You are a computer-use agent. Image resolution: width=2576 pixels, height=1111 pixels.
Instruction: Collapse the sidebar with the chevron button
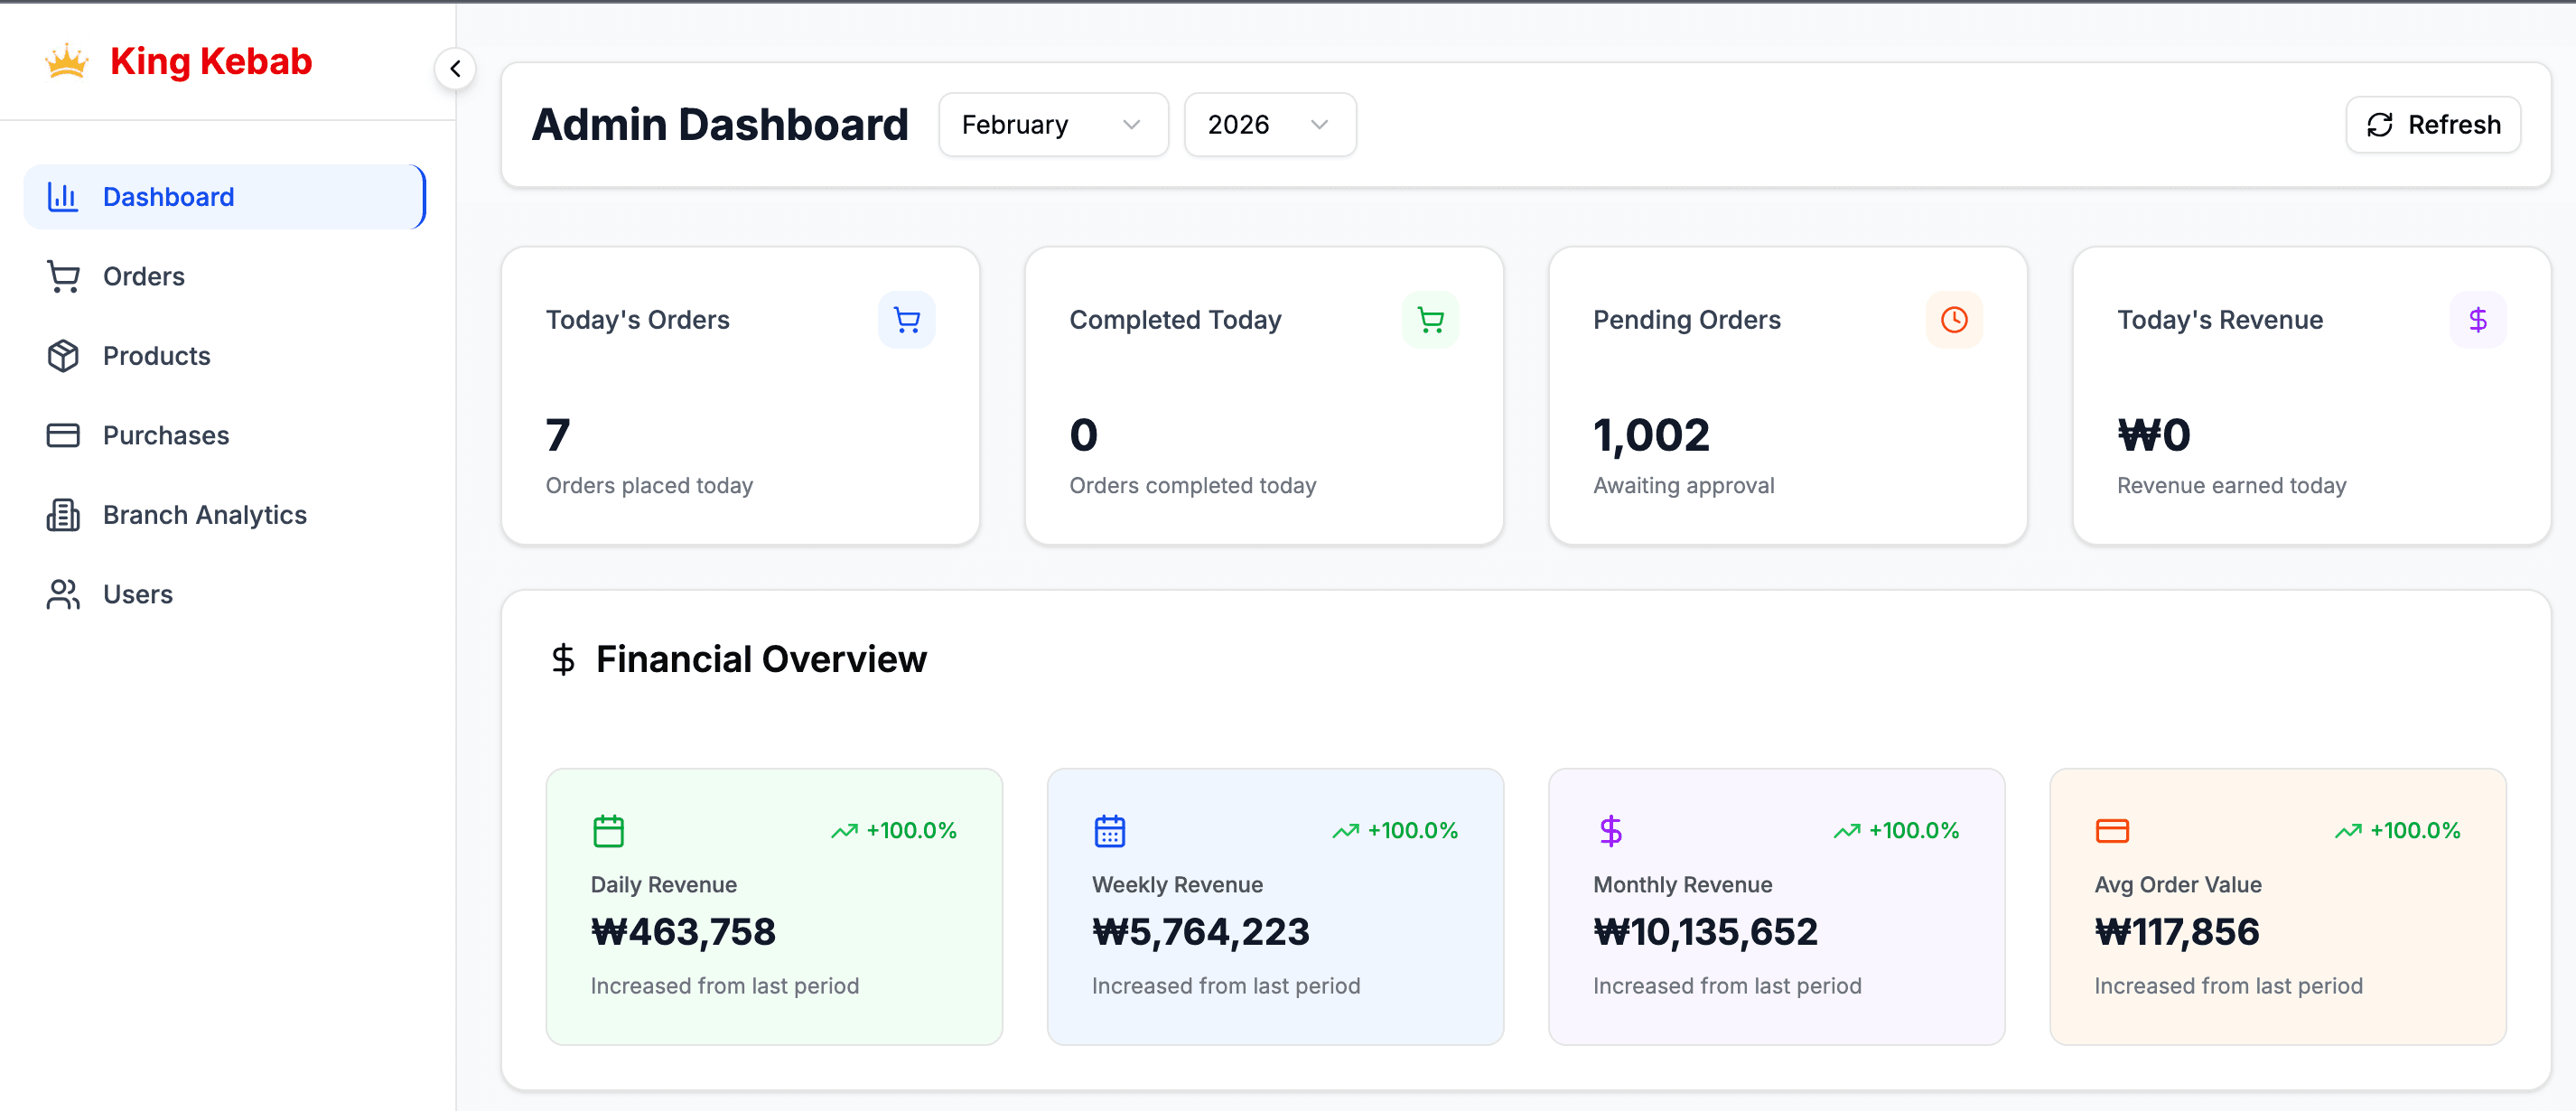coord(455,69)
